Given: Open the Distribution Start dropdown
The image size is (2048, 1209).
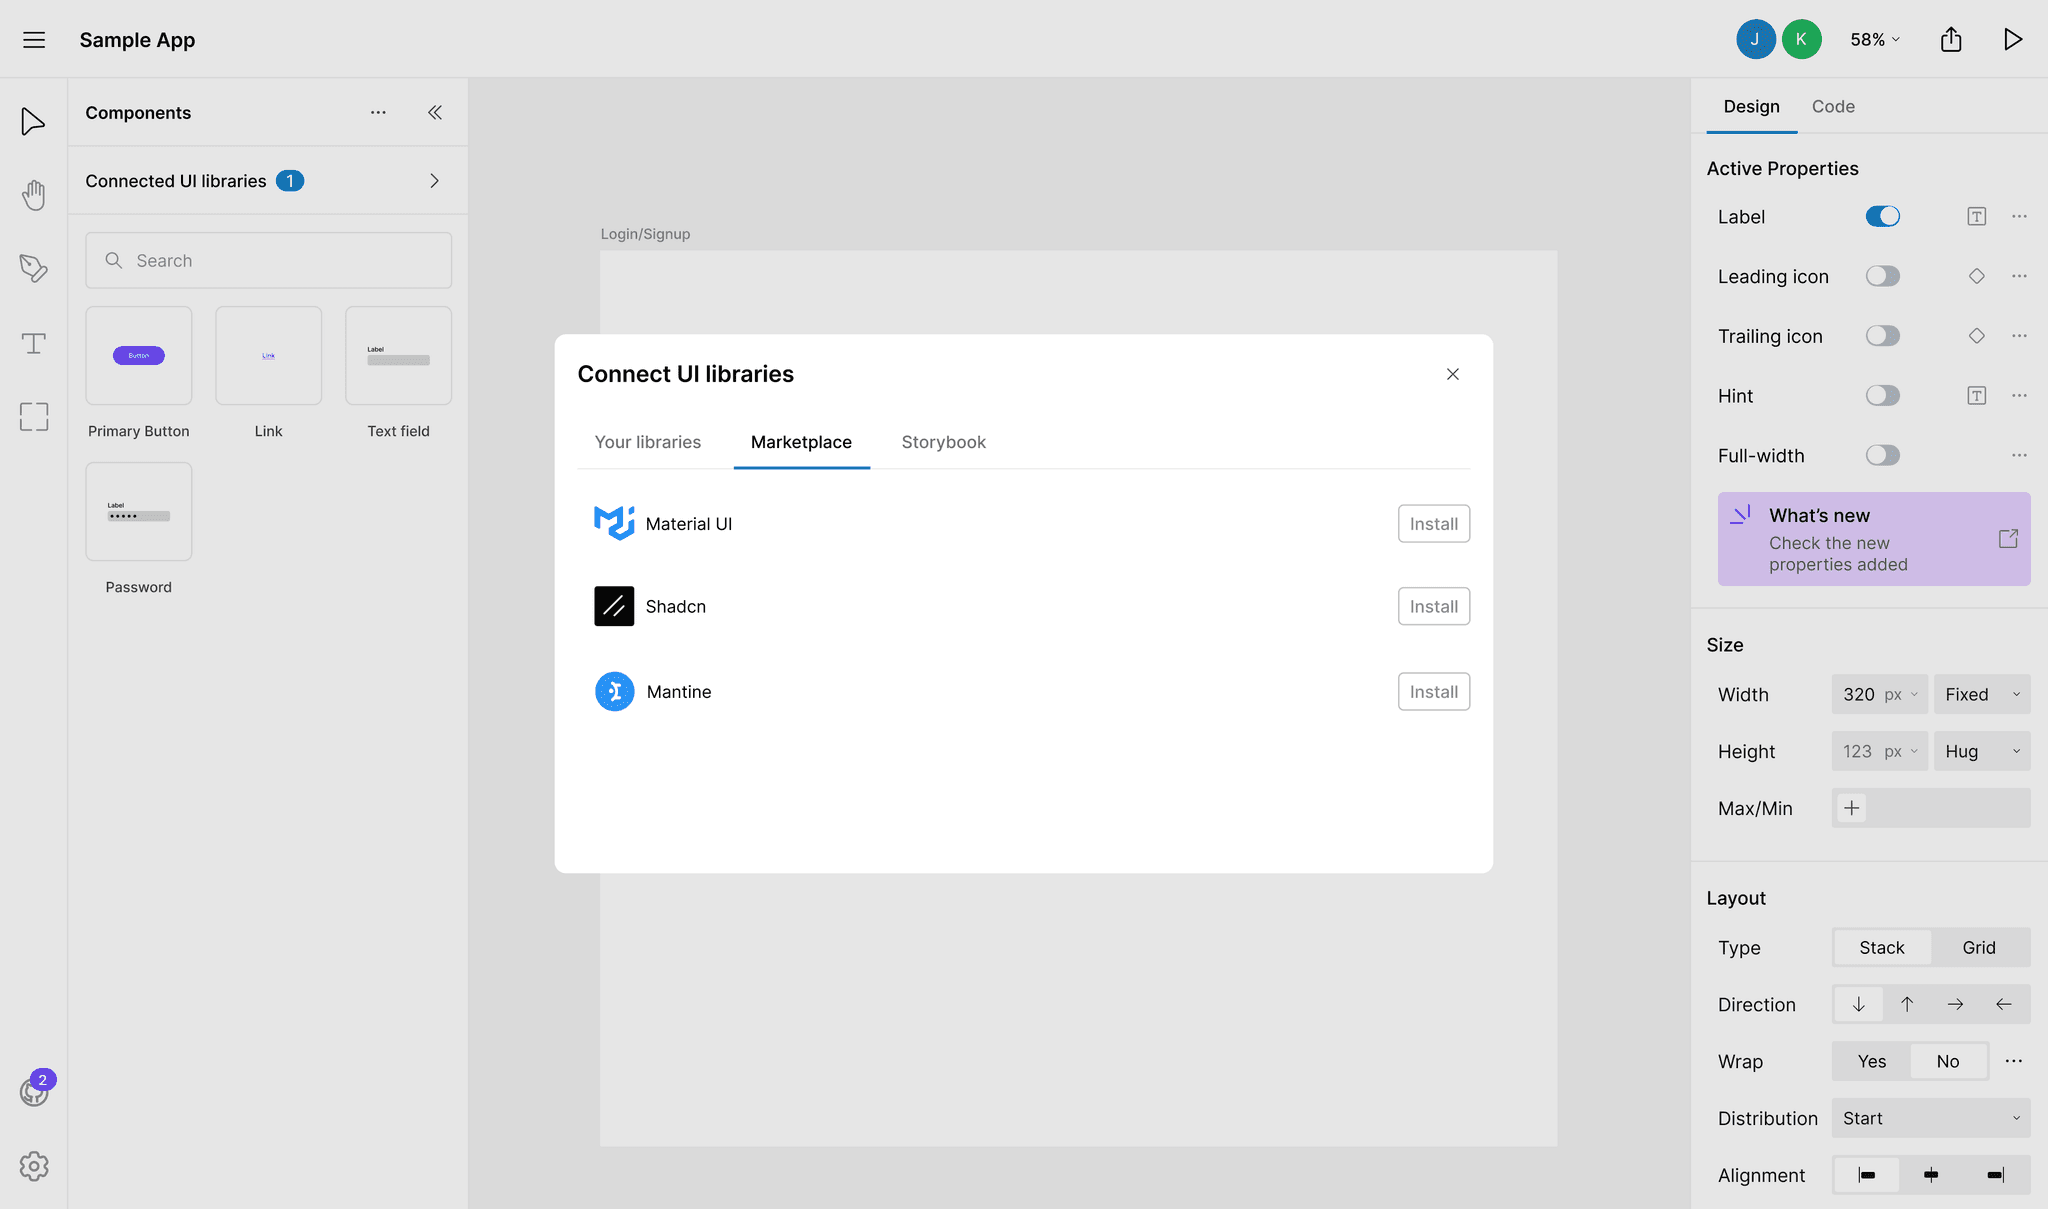Looking at the screenshot, I should point(1930,1119).
